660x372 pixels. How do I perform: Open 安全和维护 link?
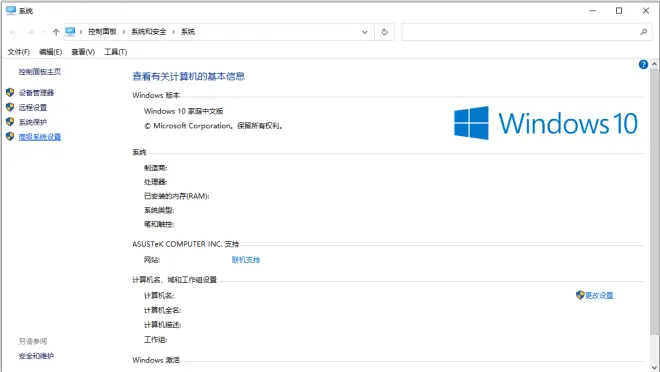36,356
